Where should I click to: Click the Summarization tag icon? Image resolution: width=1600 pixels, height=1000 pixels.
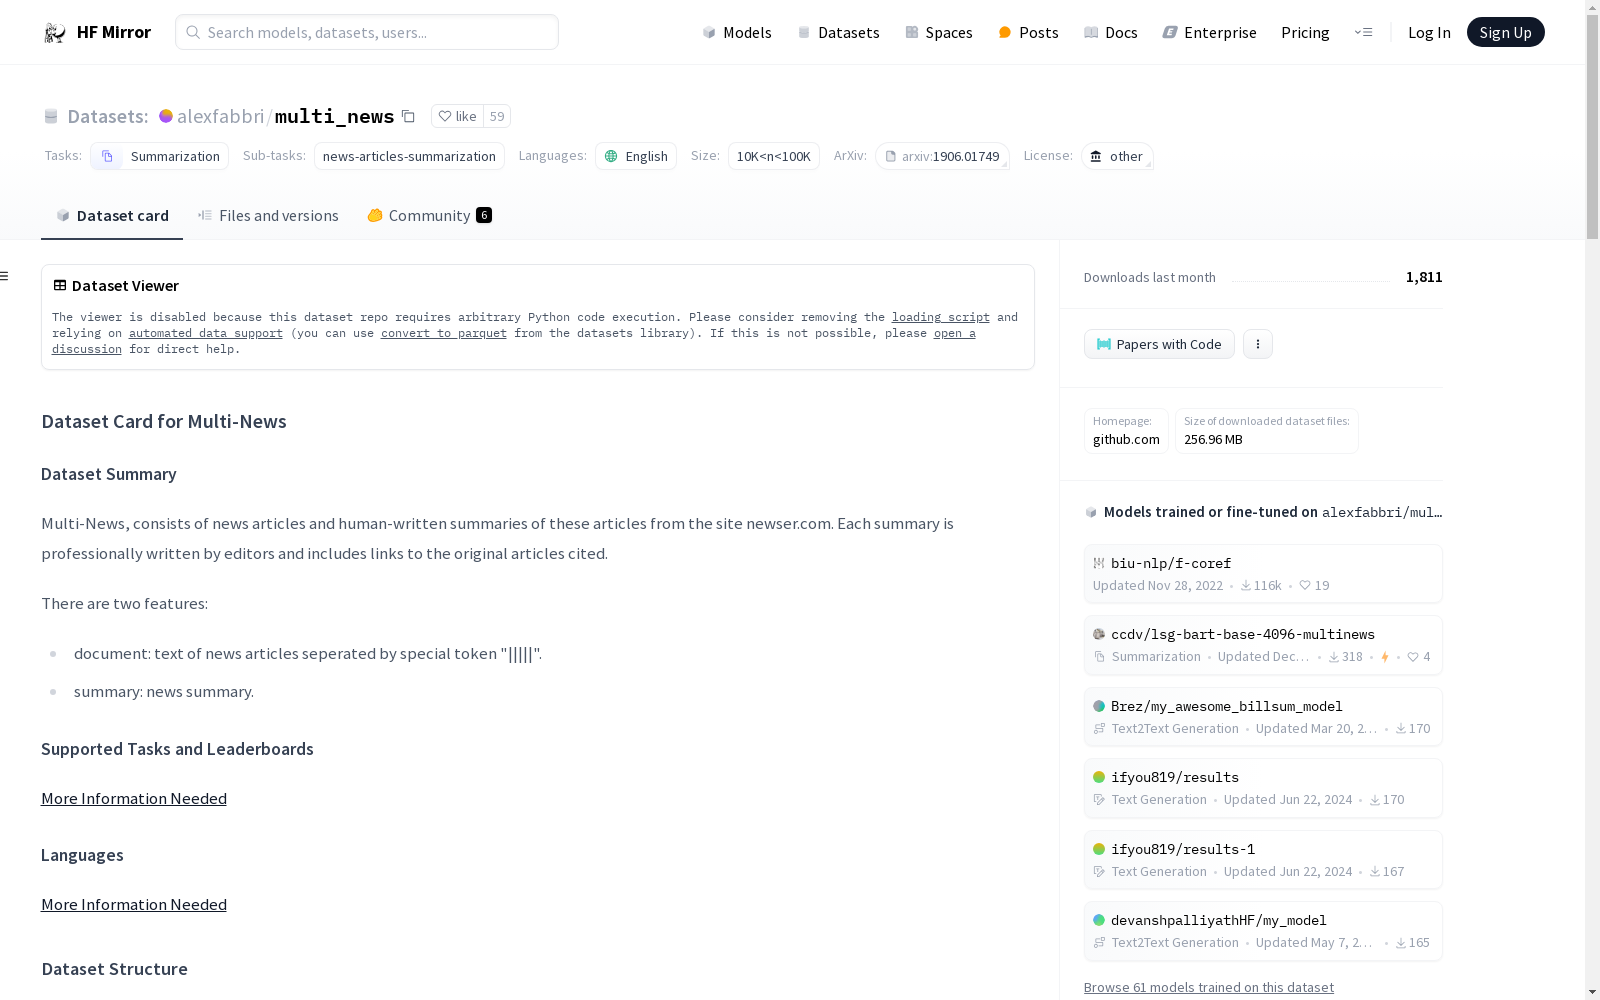[107, 156]
